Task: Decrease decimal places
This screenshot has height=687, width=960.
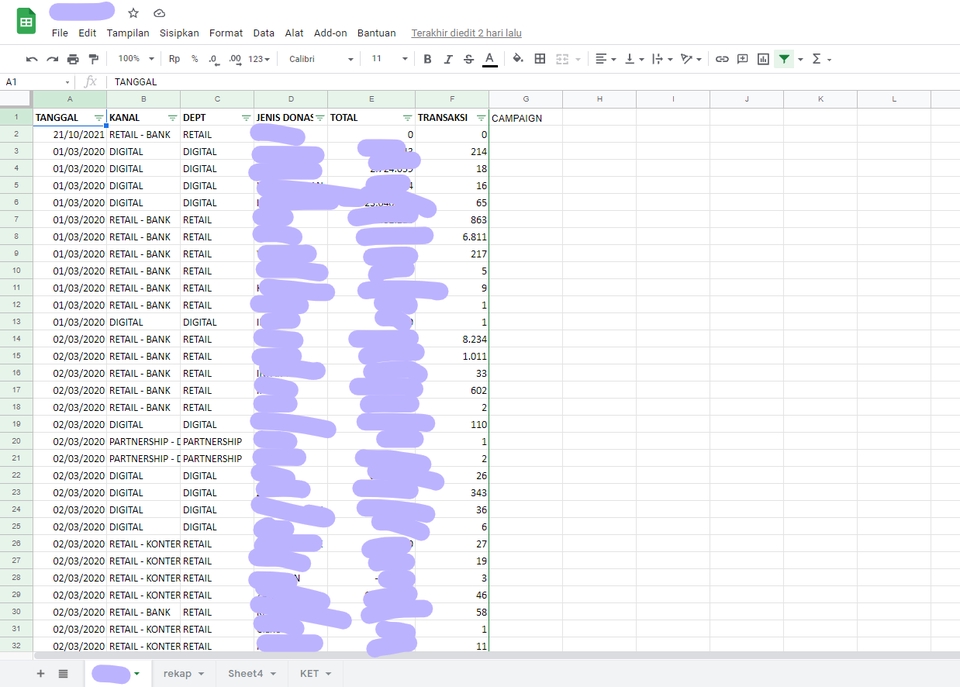Action: coord(214,59)
